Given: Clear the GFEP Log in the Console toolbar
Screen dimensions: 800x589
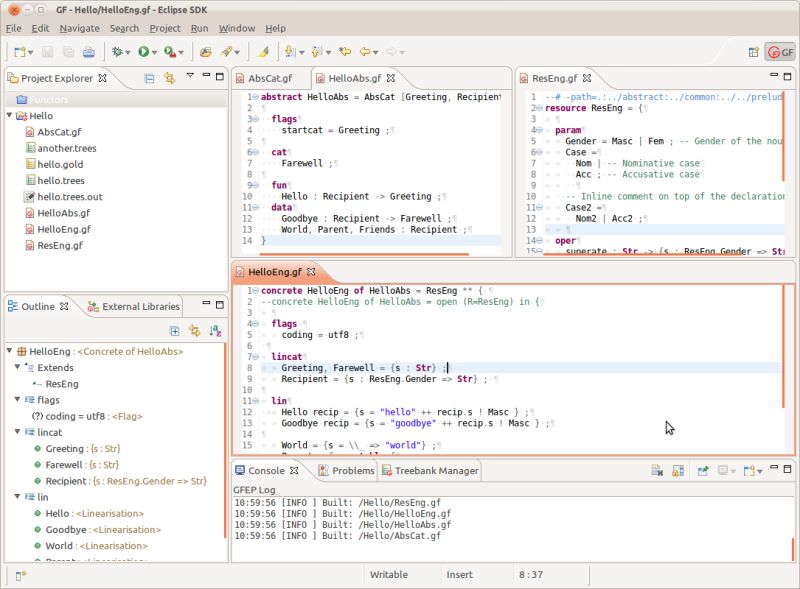Looking at the screenshot, I should click(659, 470).
